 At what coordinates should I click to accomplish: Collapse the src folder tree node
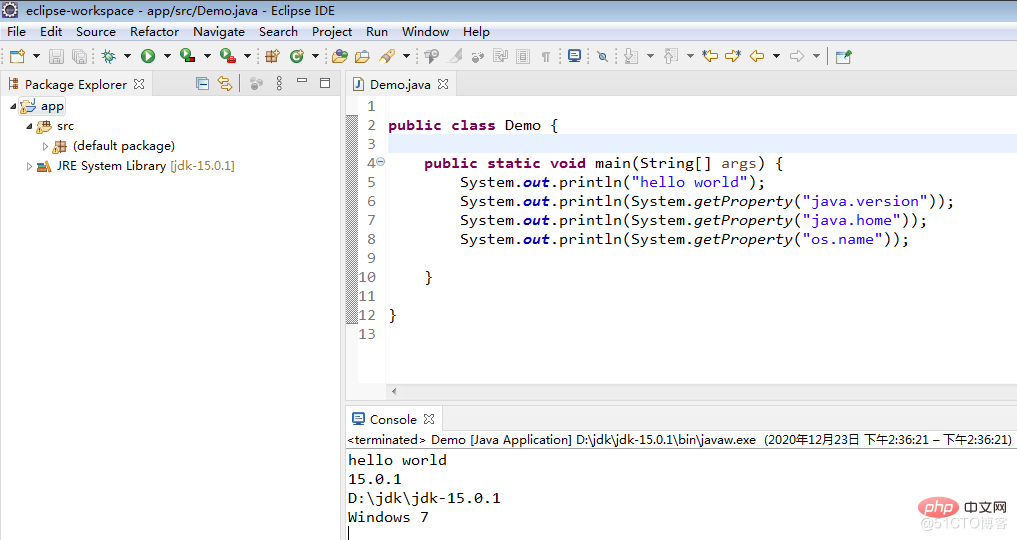pyautogui.click(x=29, y=126)
